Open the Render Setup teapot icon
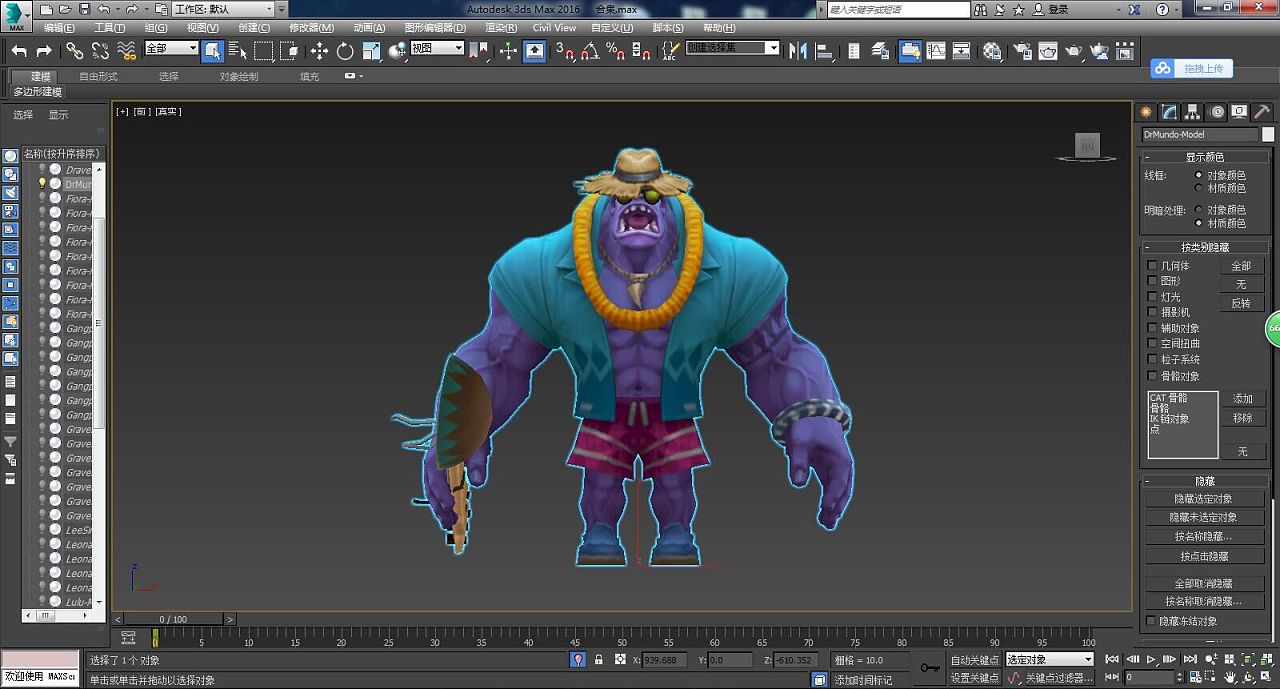This screenshot has width=1280, height=689. pos(1022,51)
